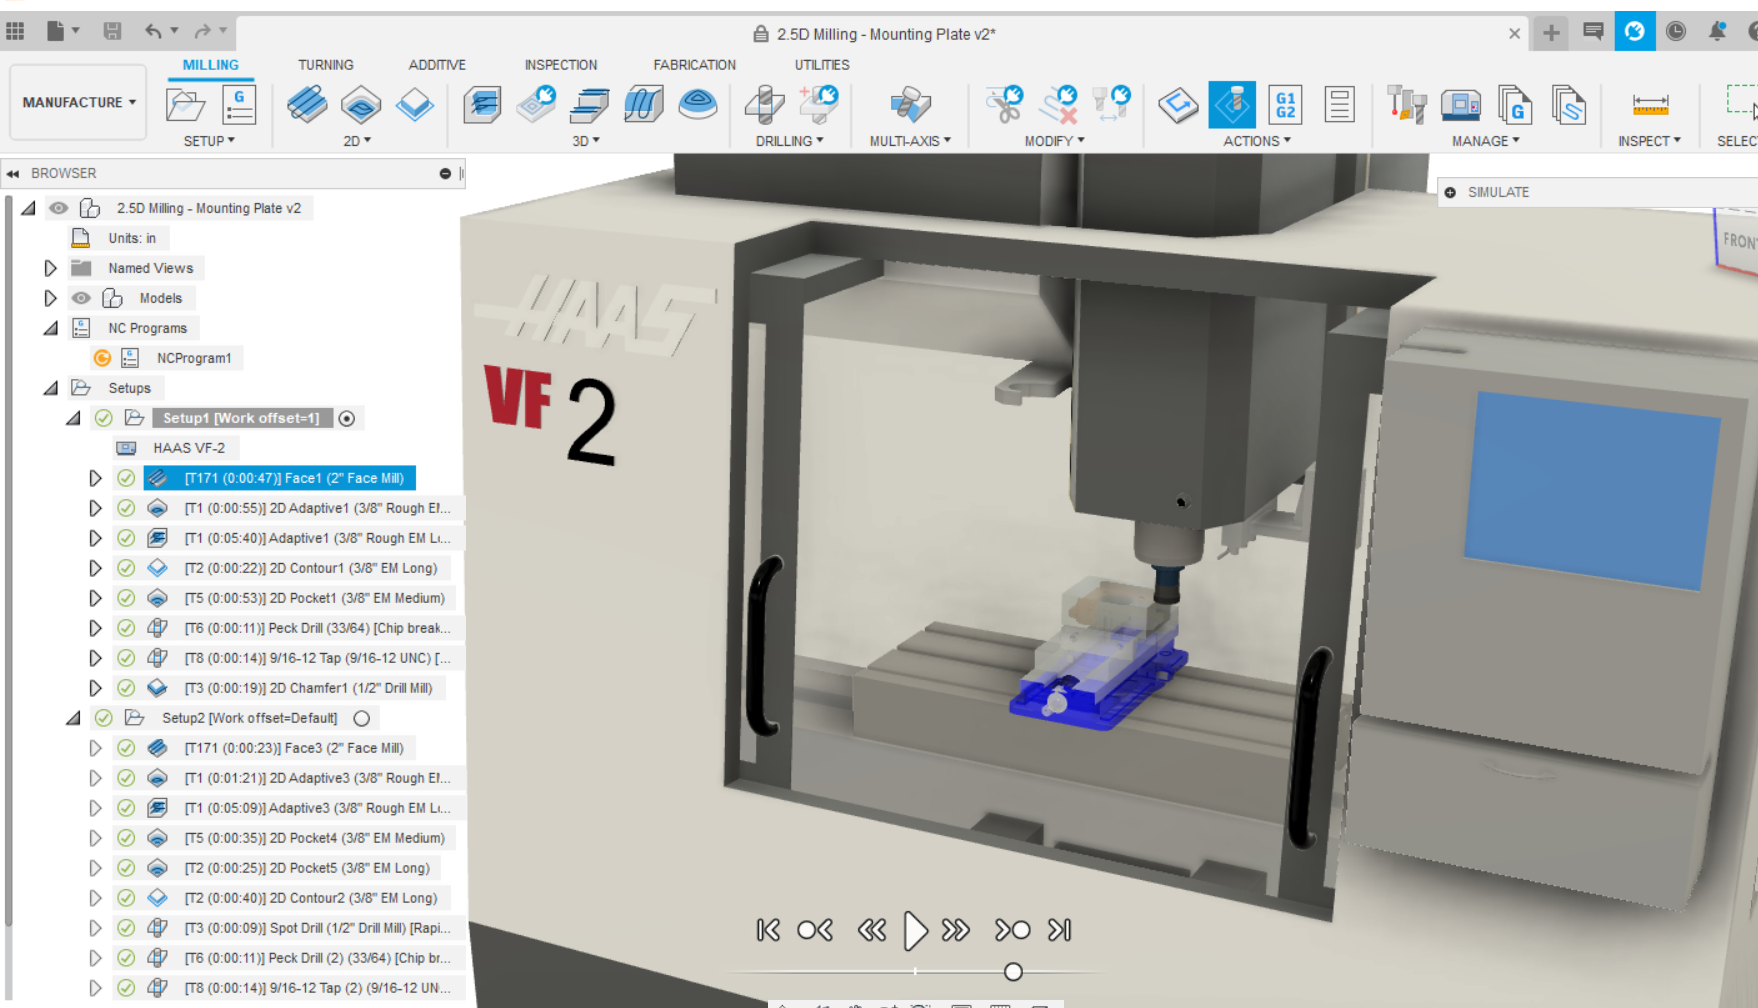Switch to the FABRICATION tab
The height and width of the screenshot is (1008, 1758).
[x=695, y=65]
